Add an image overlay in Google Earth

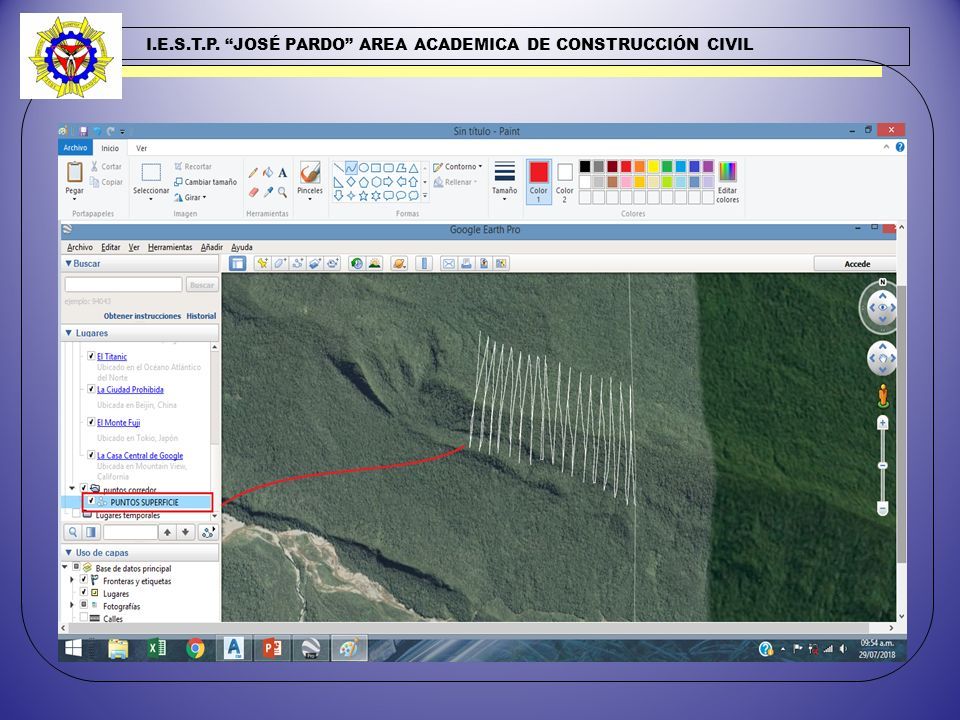tap(315, 263)
